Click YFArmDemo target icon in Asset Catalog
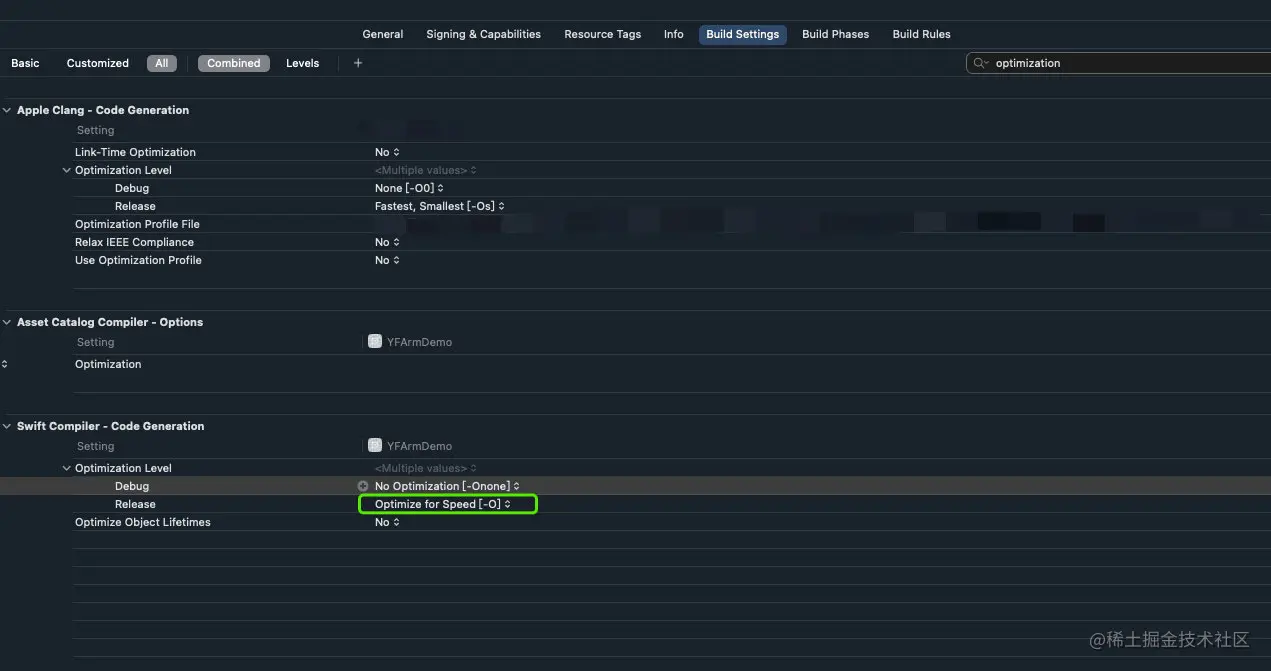 click(375, 342)
